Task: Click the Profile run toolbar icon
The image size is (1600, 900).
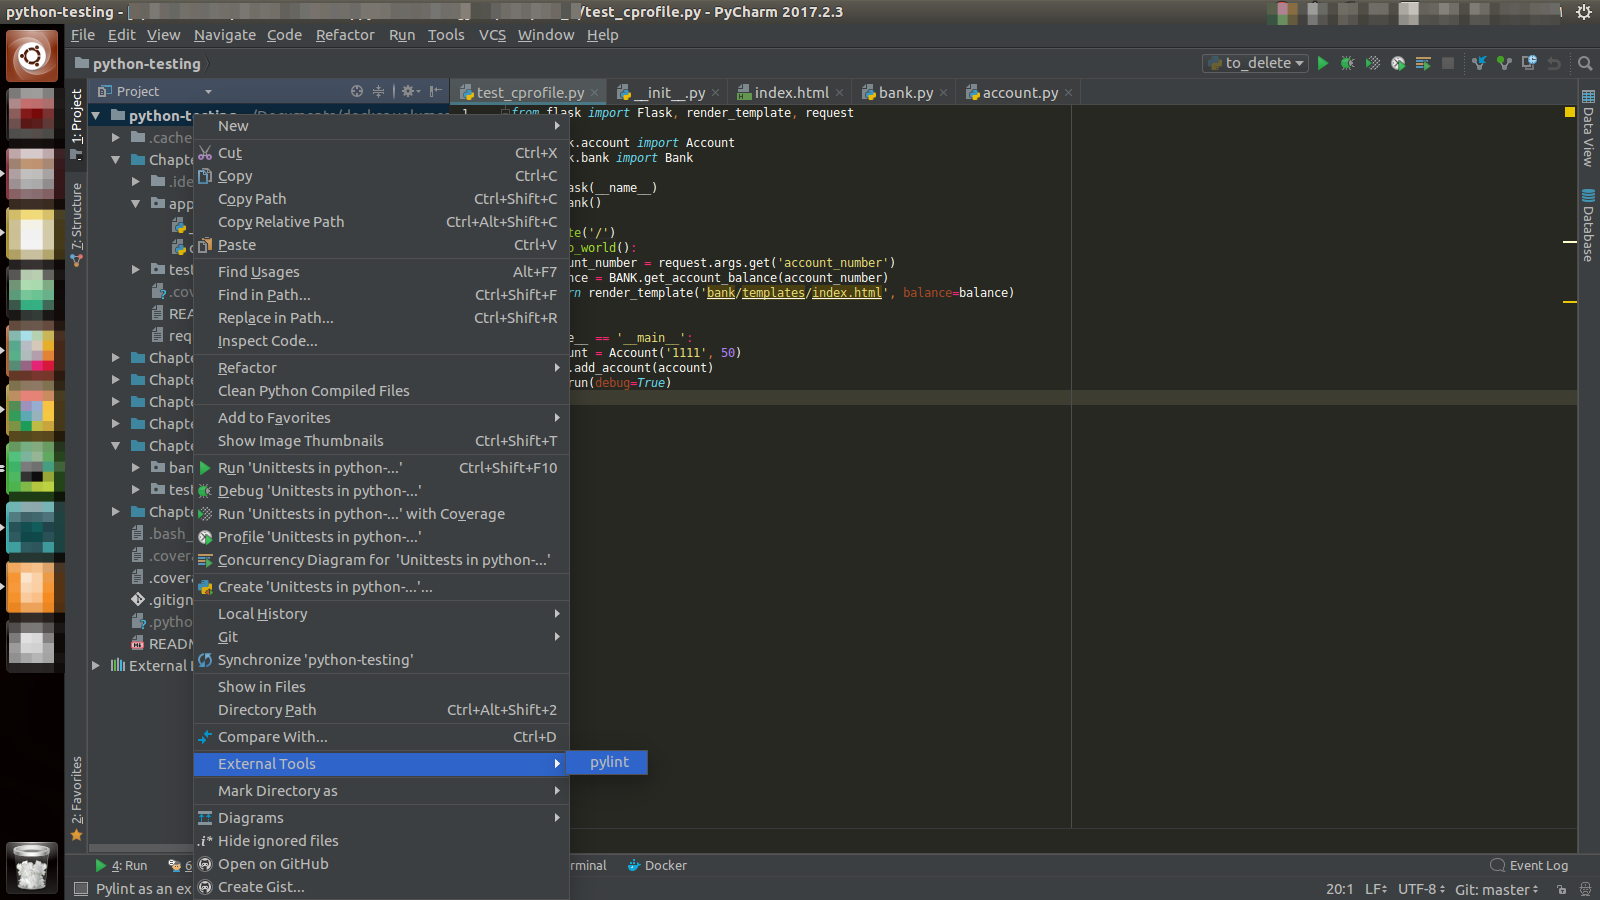Action: (x=1398, y=63)
